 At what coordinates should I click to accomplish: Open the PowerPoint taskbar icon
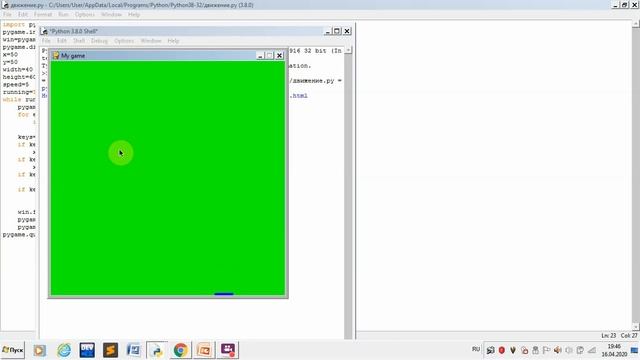(204, 350)
